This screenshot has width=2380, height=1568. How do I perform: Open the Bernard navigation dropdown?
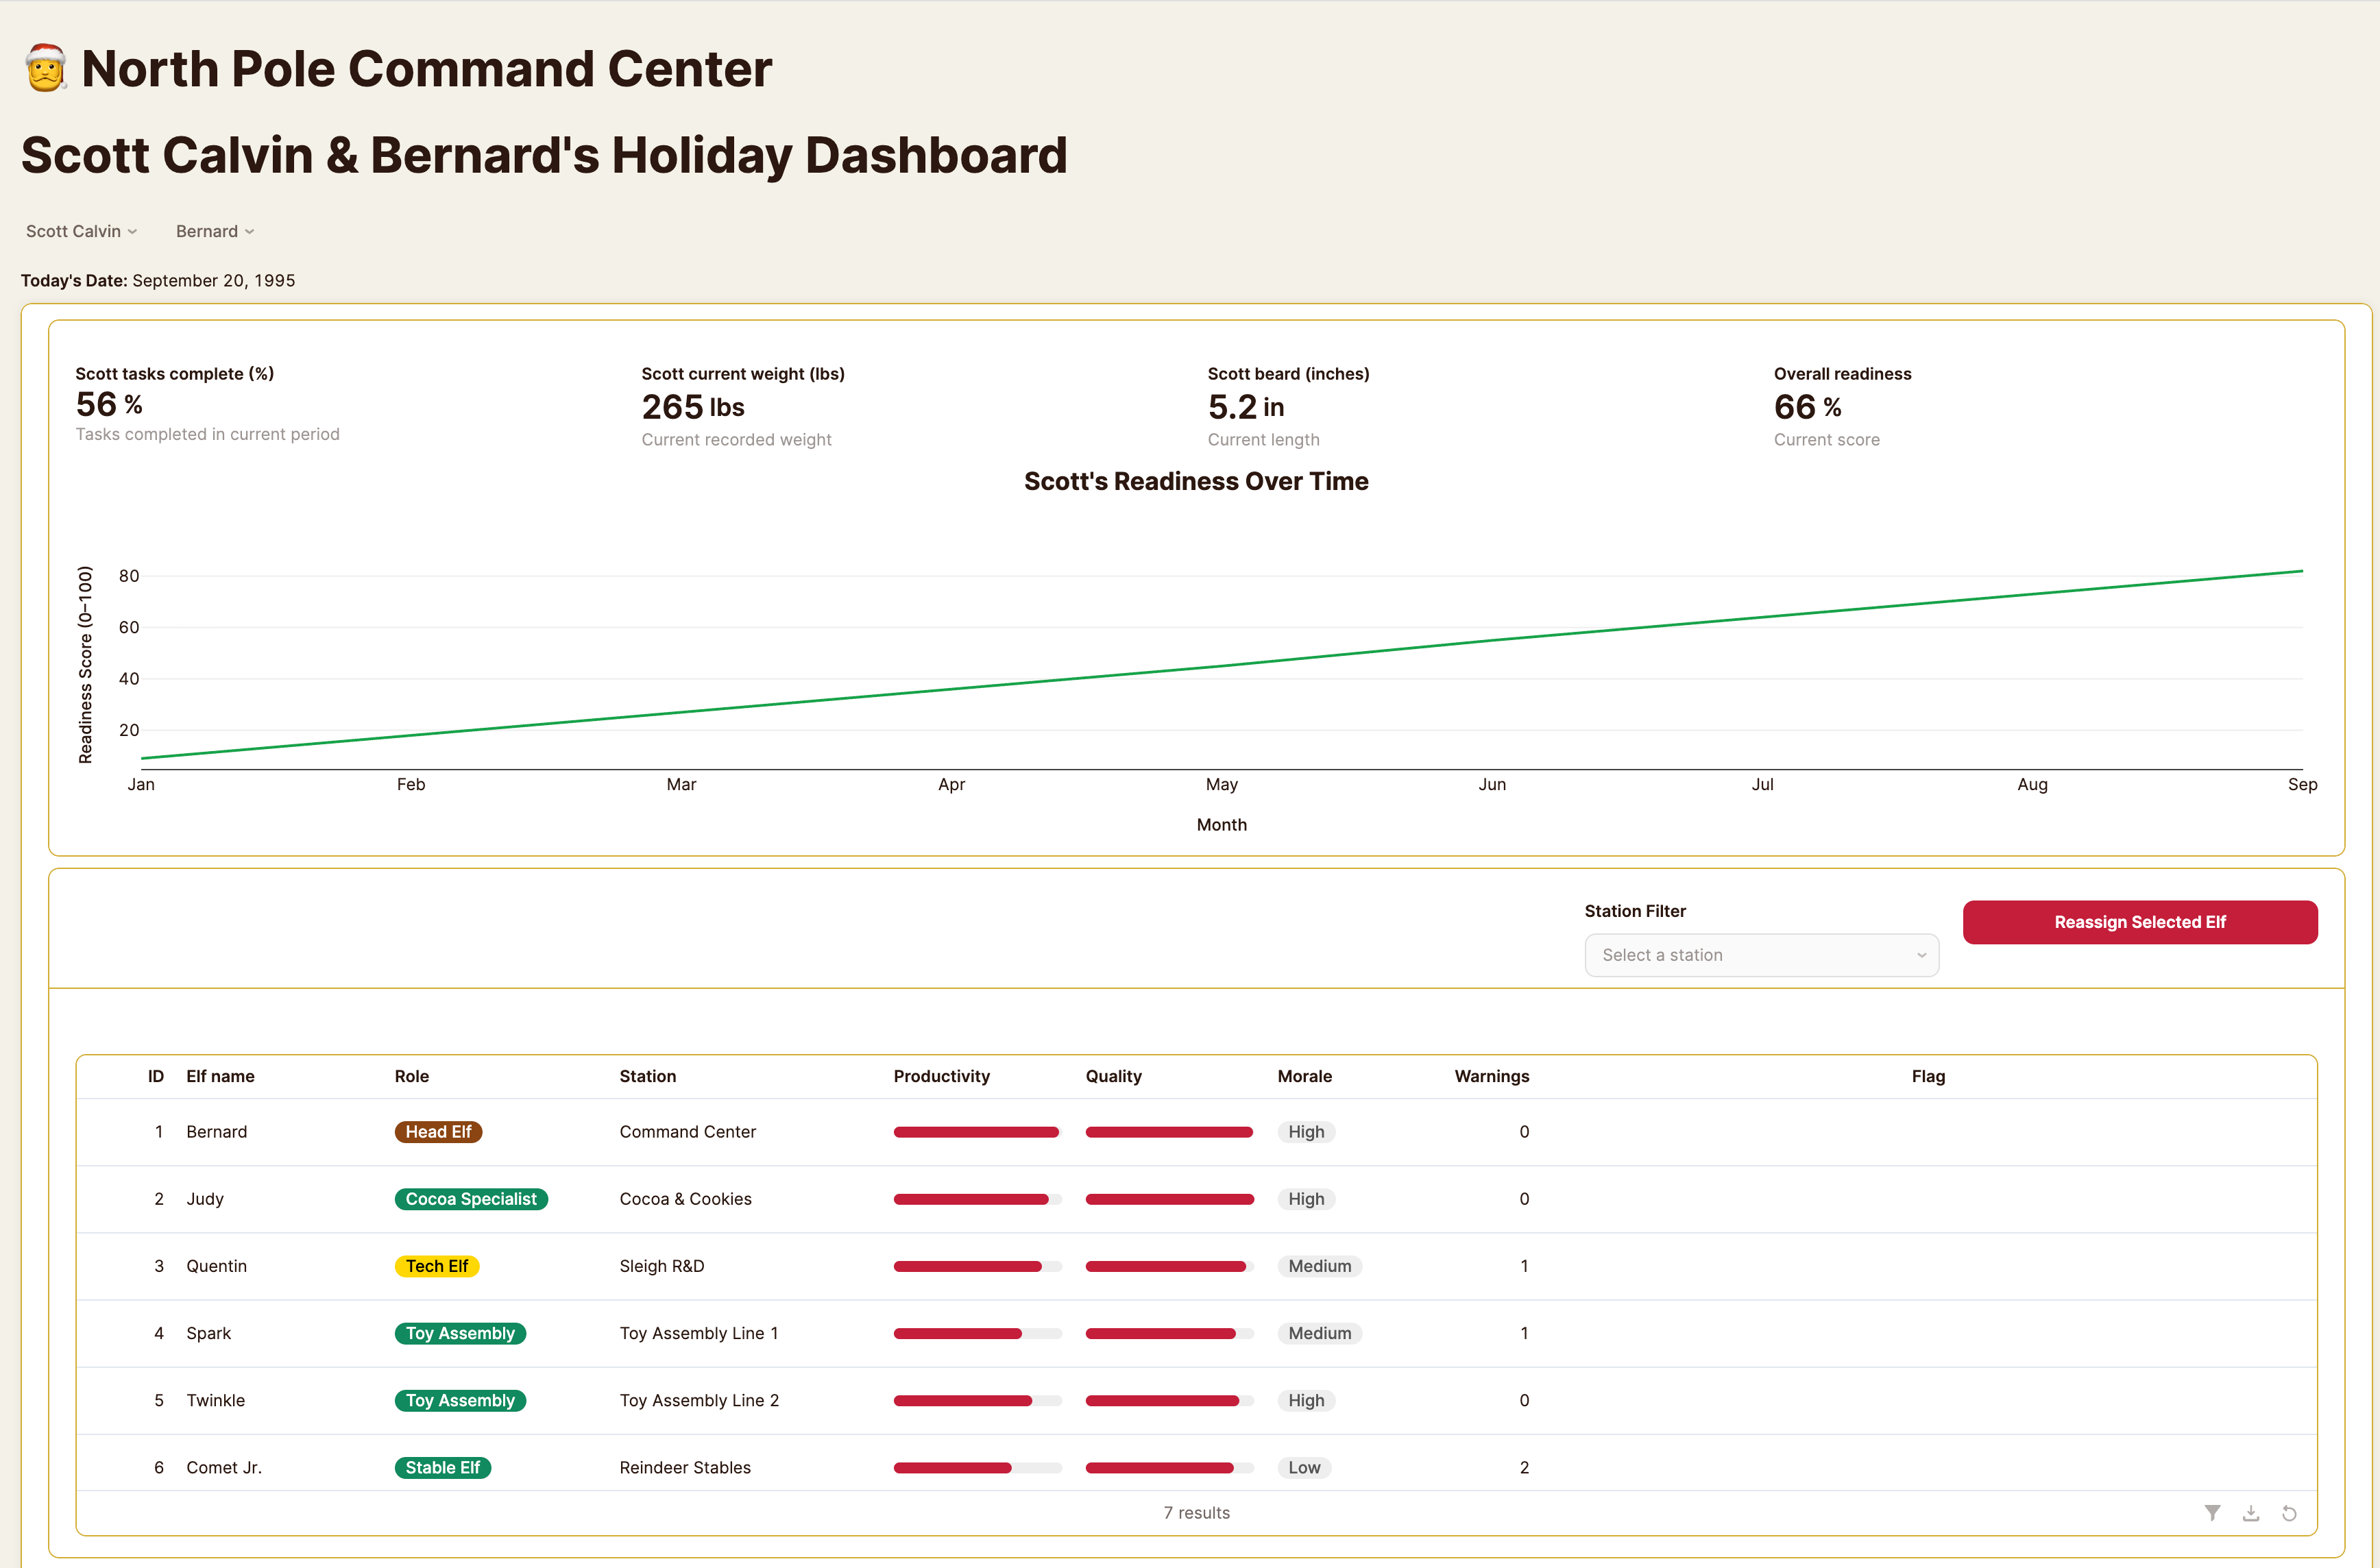pos(215,231)
